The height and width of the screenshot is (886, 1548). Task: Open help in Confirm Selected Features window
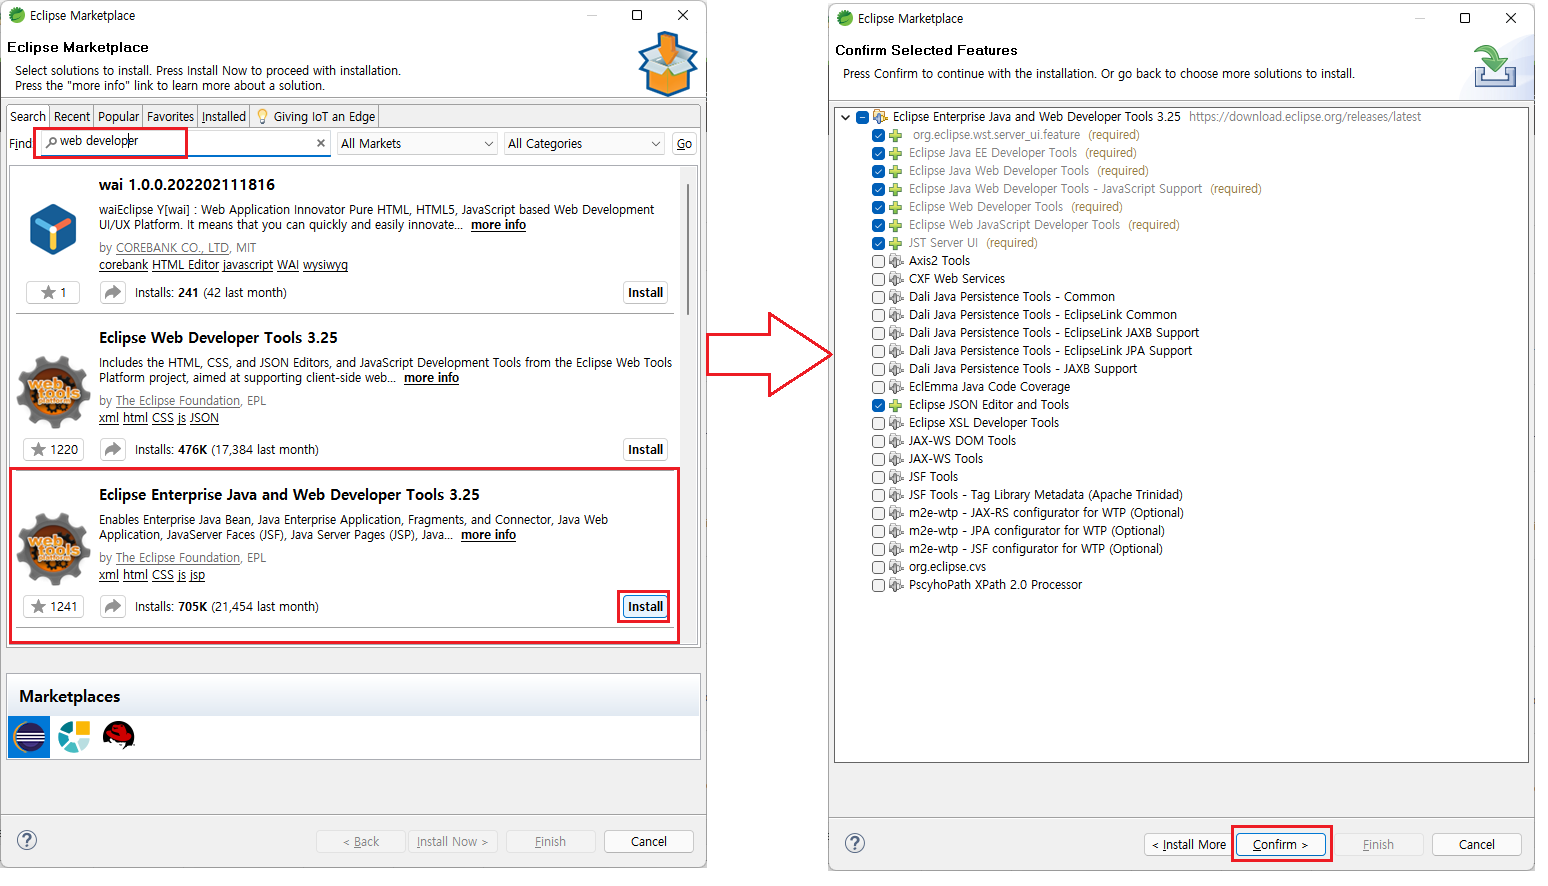[x=855, y=843]
